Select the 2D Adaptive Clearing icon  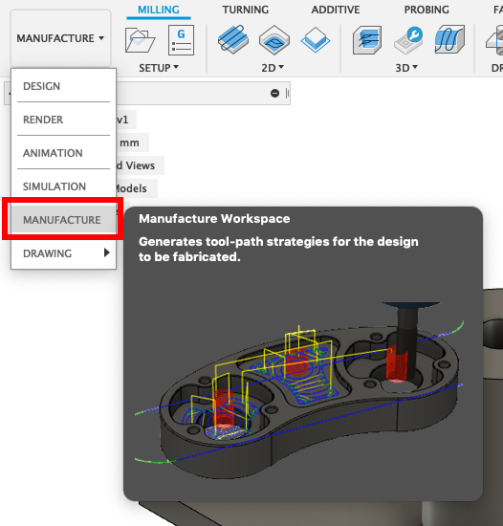pos(233,40)
